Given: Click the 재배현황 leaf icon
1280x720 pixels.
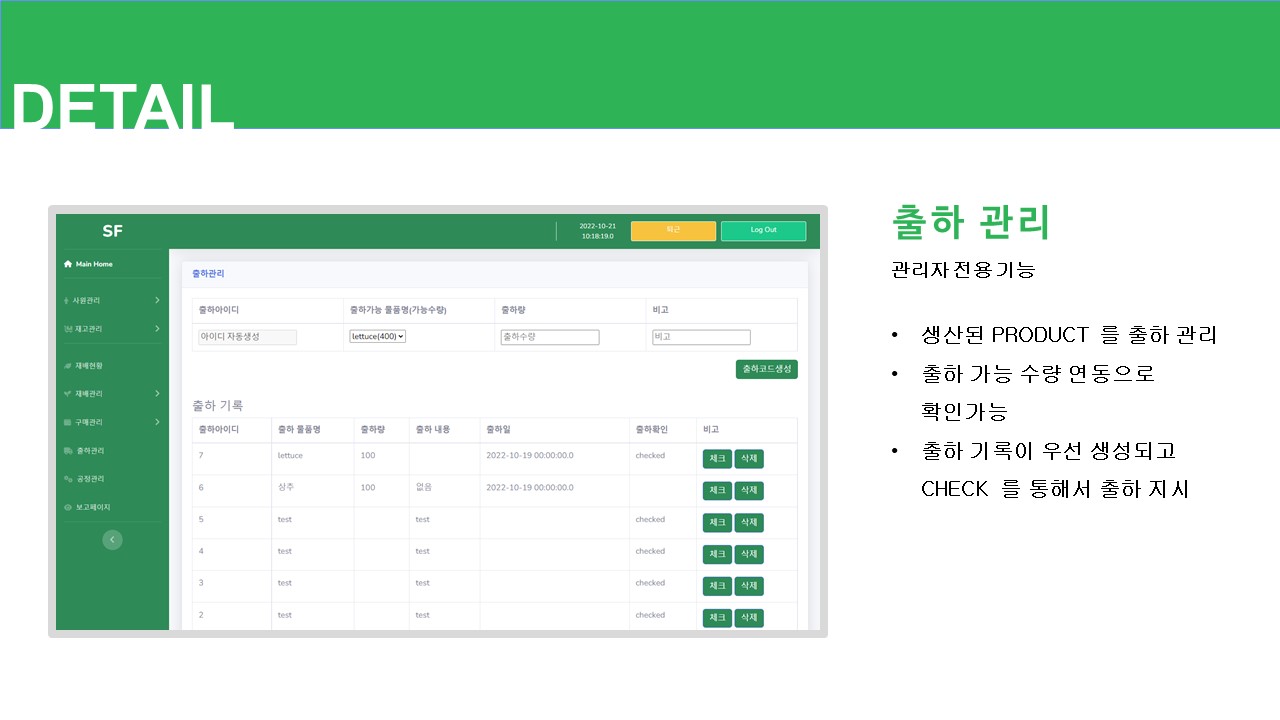Looking at the screenshot, I should [67, 366].
